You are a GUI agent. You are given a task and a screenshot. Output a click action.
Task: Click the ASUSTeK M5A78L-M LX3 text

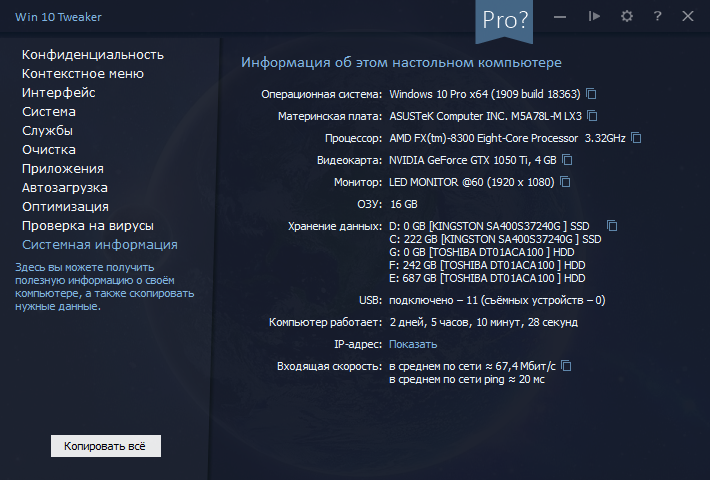(485, 116)
